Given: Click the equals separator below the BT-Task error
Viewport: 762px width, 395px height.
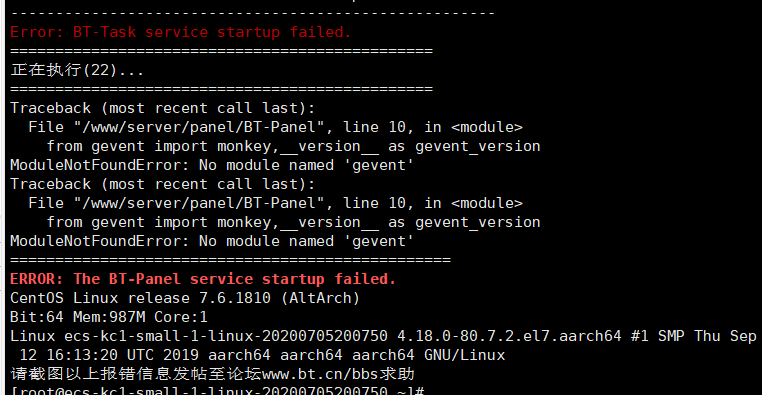Looking at the screenshot, I should [x=221, y=51].
